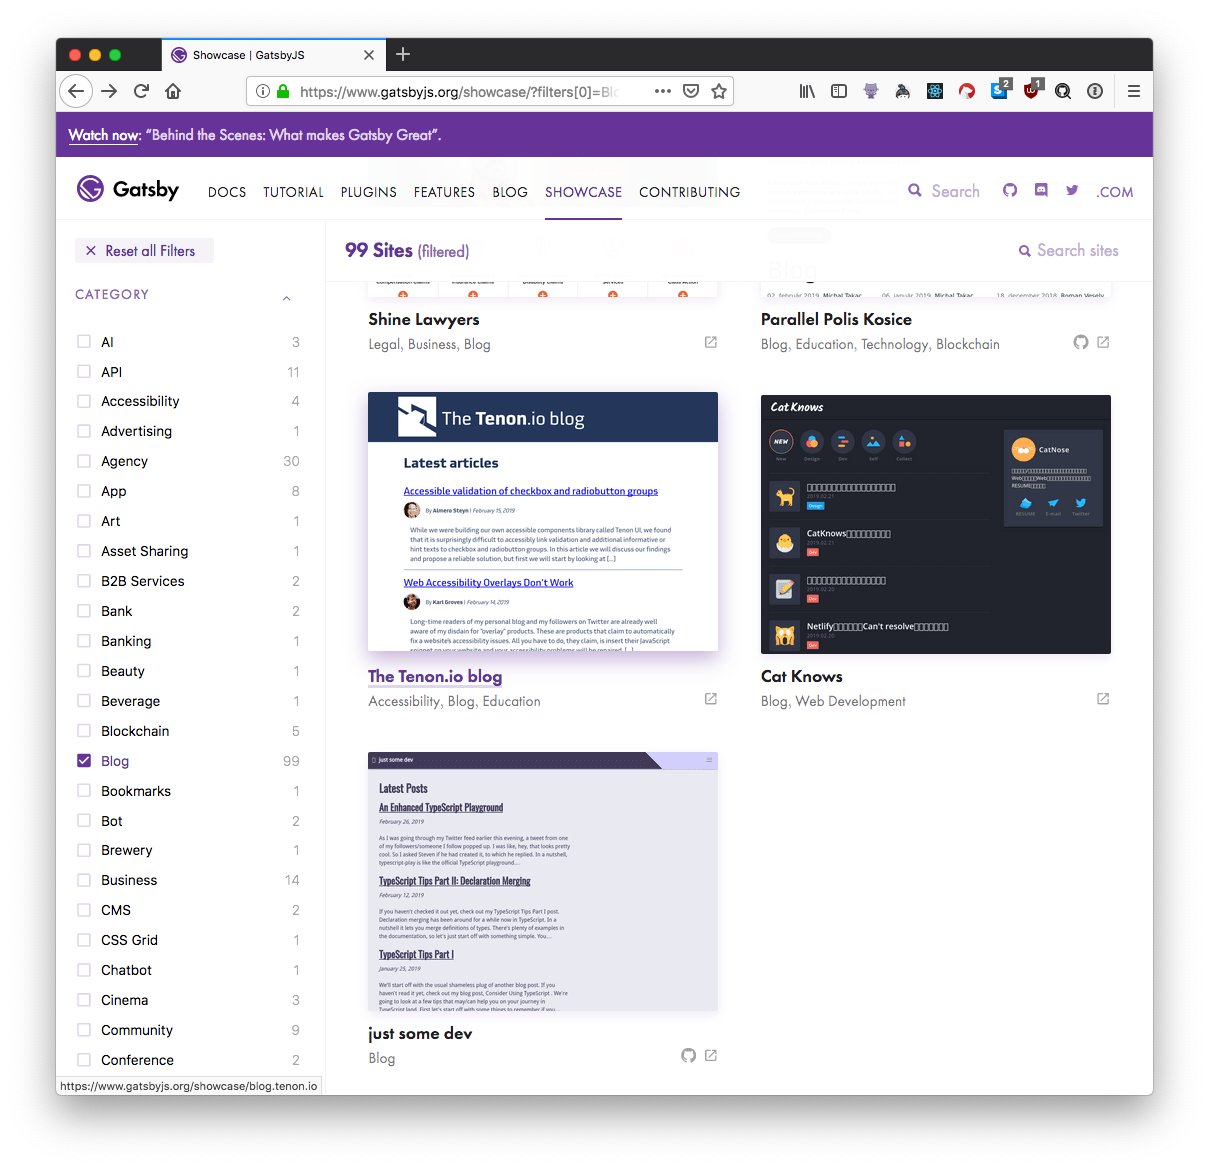Image resolution: width=1209 pixels, height=1169 pixels.
Task: Open the Discord icon in header
Action: click(x=1041, y=190)
